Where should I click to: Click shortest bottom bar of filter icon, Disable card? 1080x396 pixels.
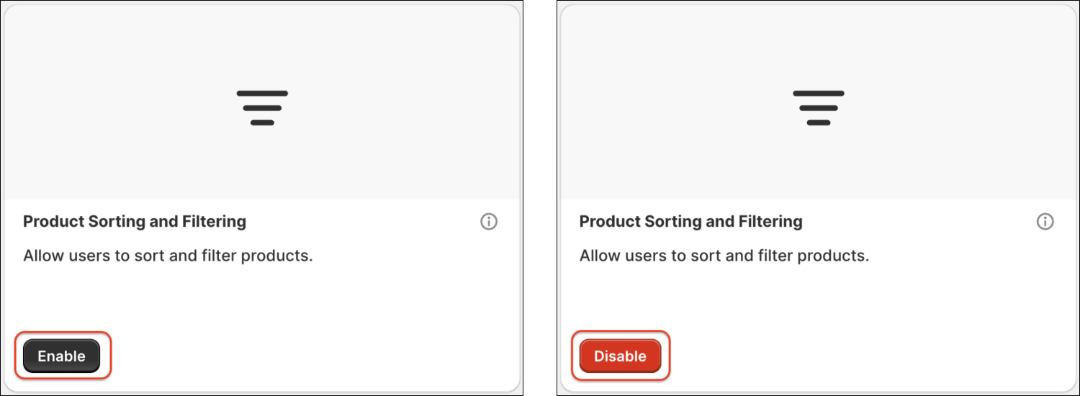tap(818, 123)
